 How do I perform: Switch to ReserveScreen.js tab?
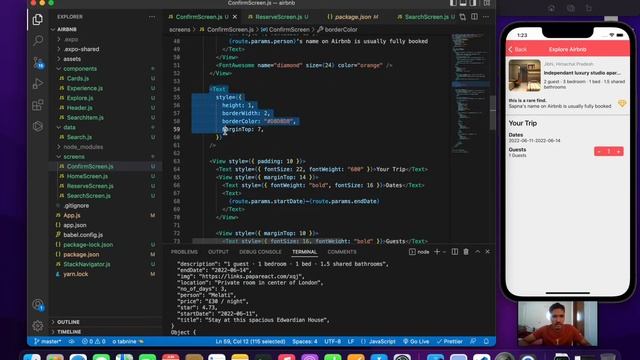(x=278, y=17)
